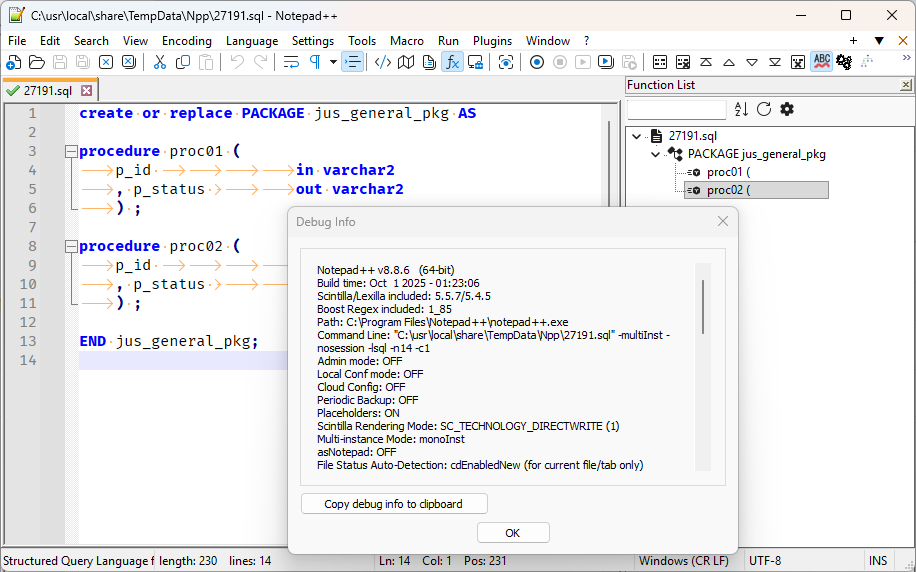Screen dimensions: 916x572
Task: Toggle word wrap in the toolbar
Action: point(291,62)
